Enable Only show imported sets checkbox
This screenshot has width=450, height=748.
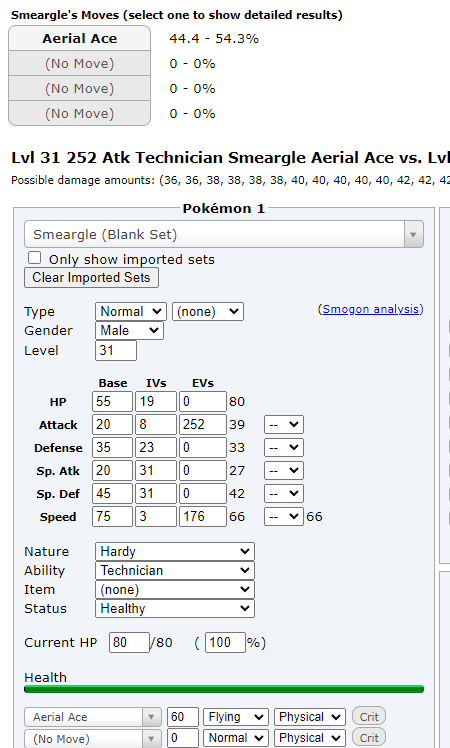click(x=34, y=258)
